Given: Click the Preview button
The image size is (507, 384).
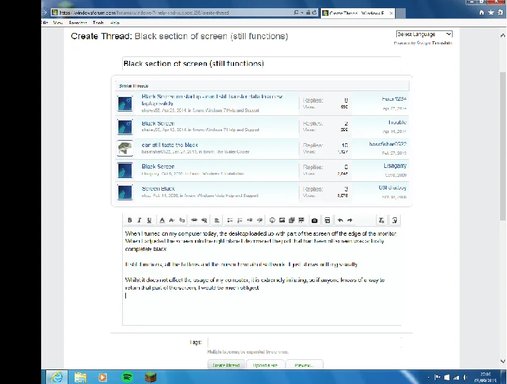Looking at the screenshot, I should click(304, 365).
